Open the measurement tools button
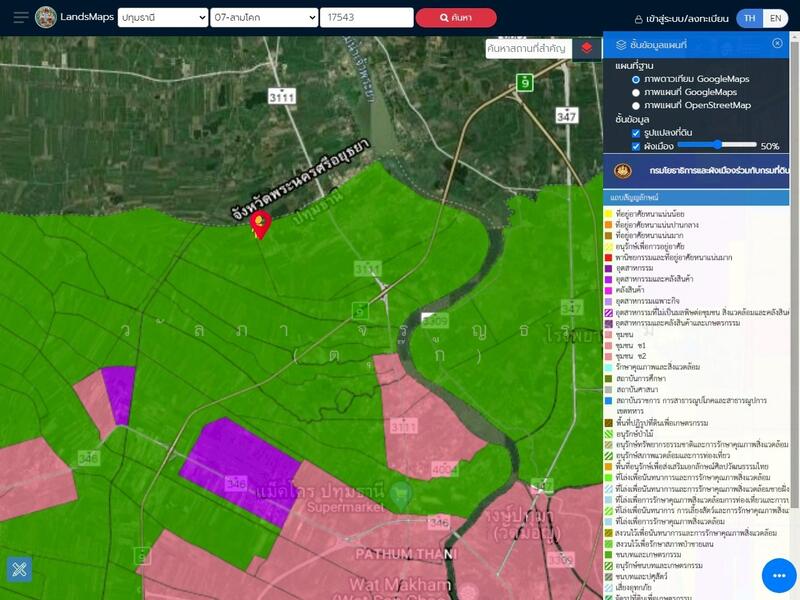Screen dimensions: 800x600 tap(19, 569)
